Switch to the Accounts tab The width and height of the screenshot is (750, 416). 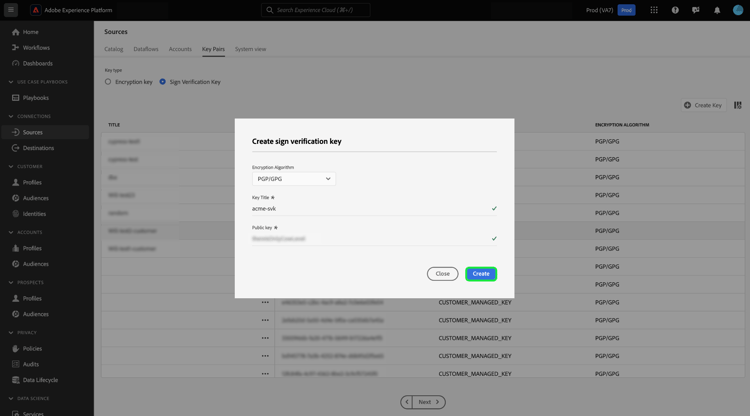(x=180, y=49)
